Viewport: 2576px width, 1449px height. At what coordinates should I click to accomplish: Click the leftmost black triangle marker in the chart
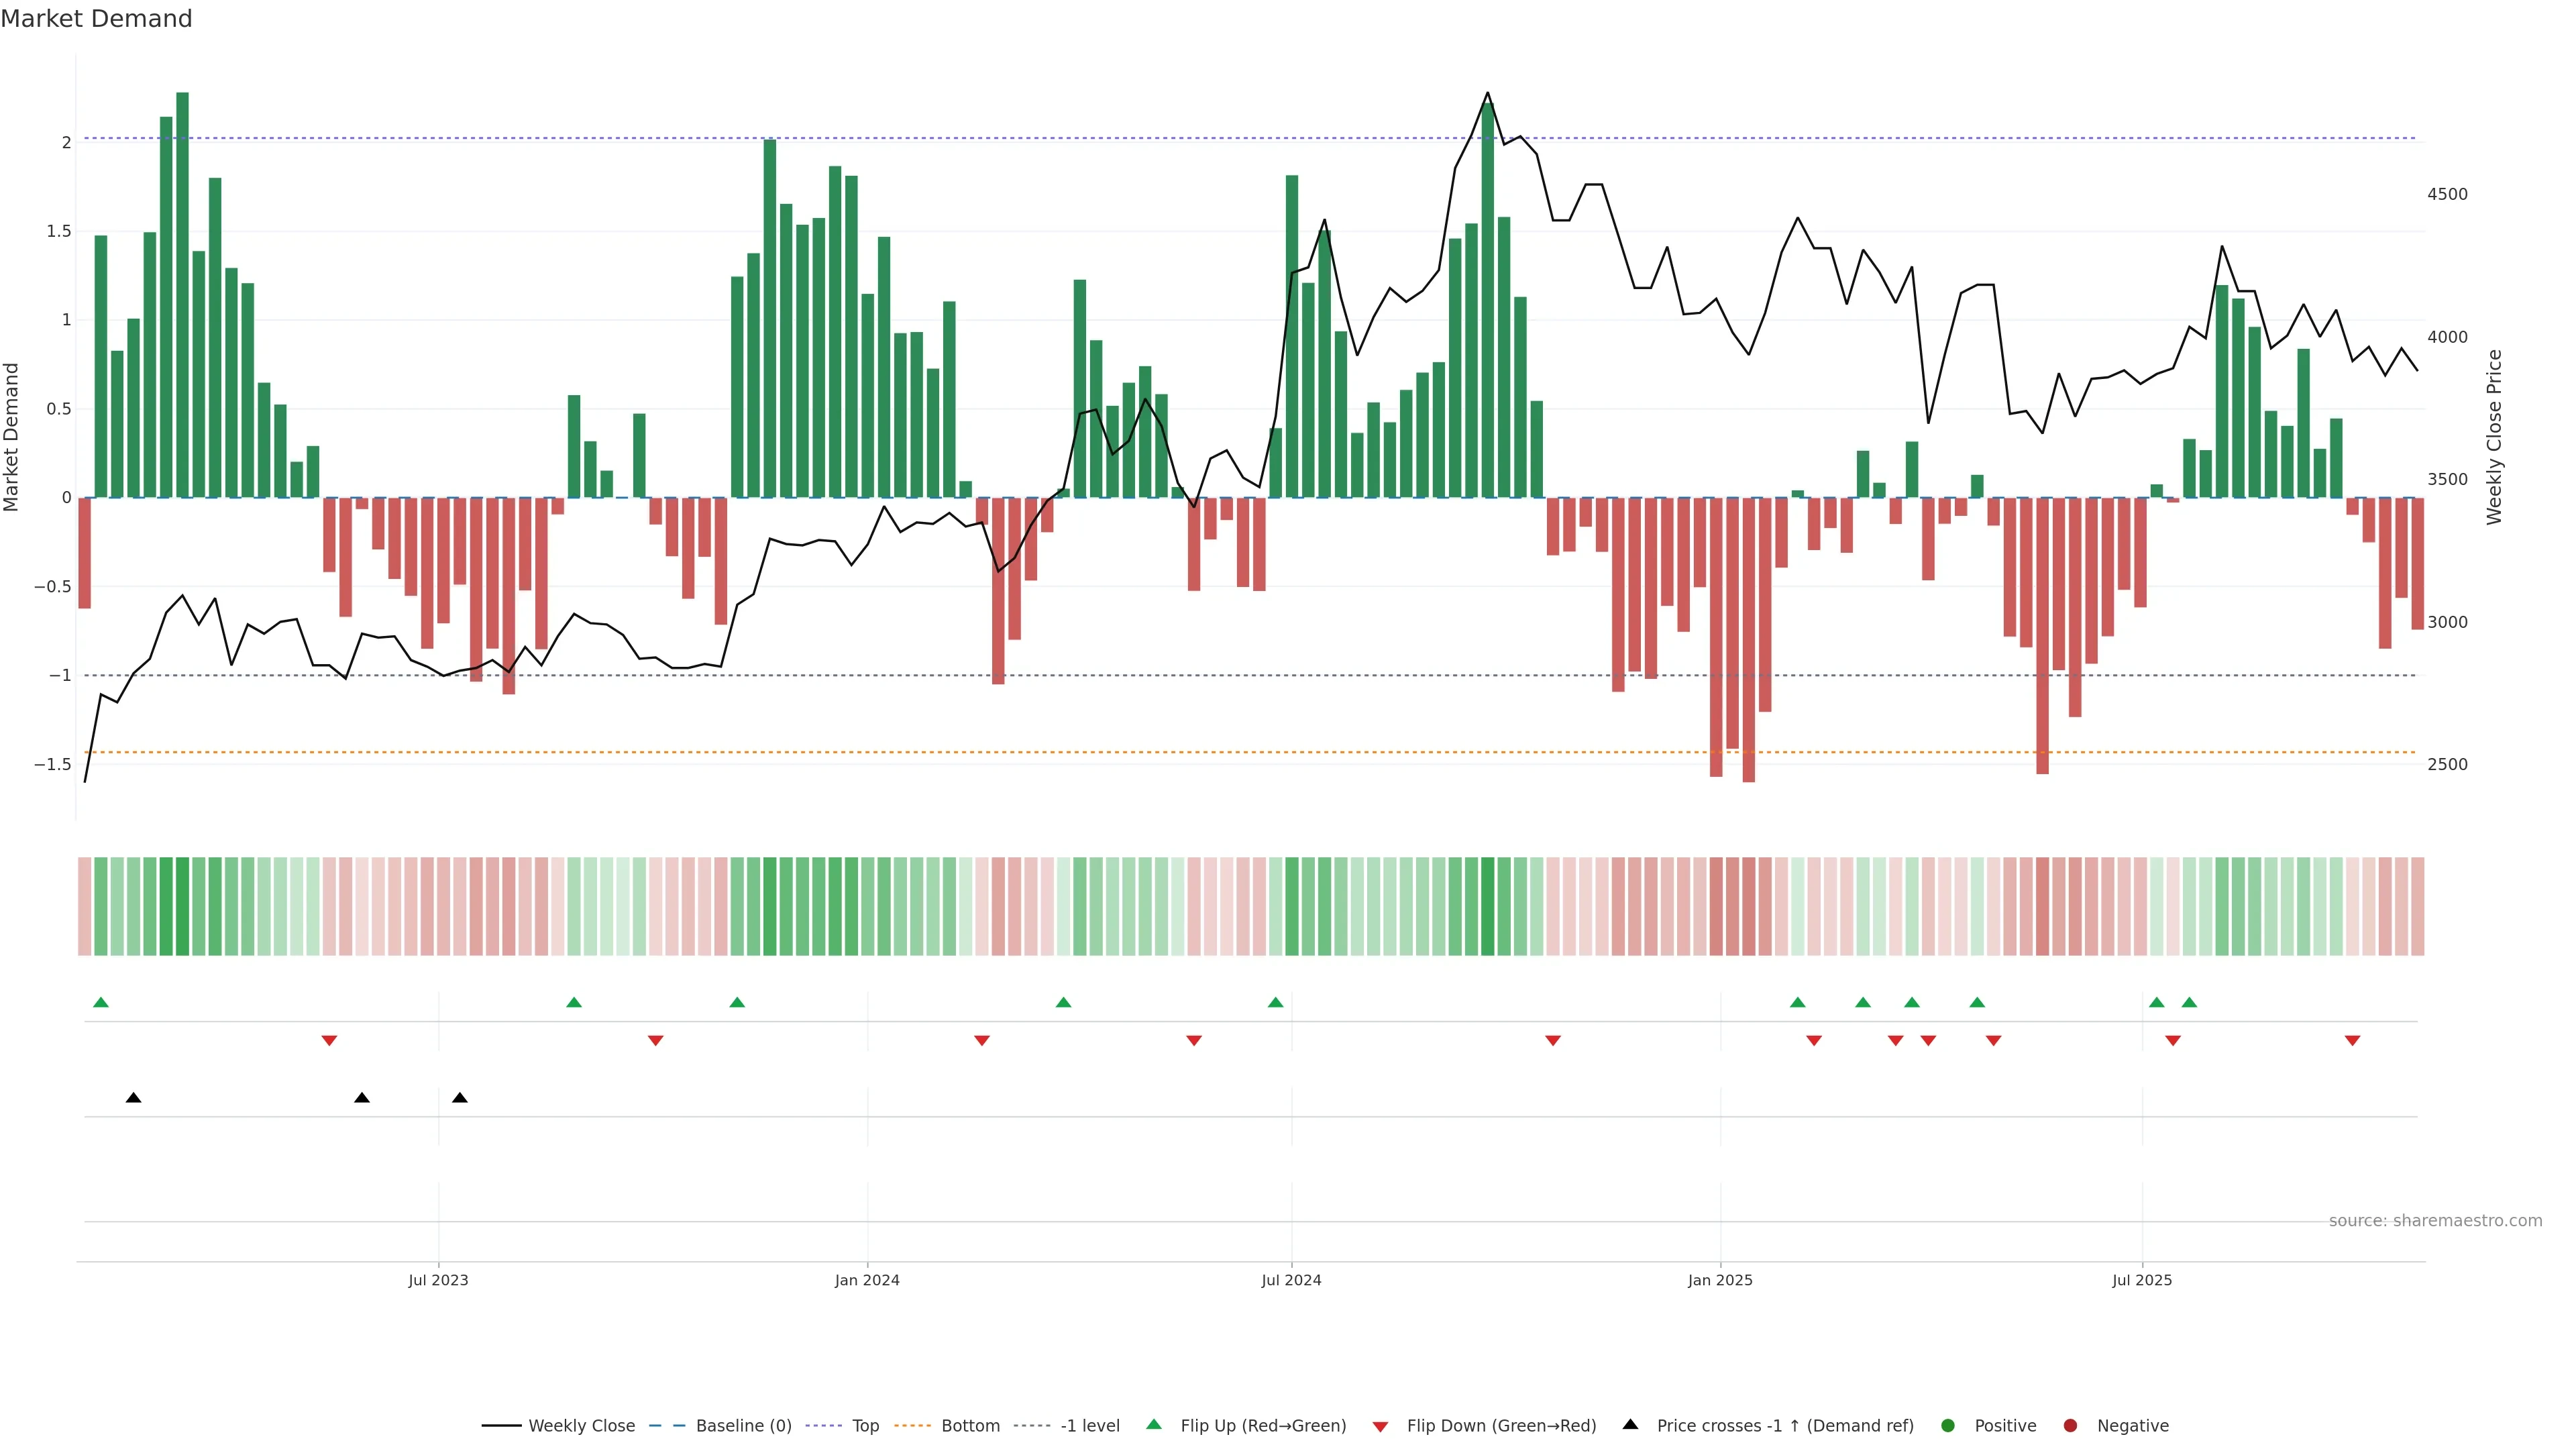133,1098
